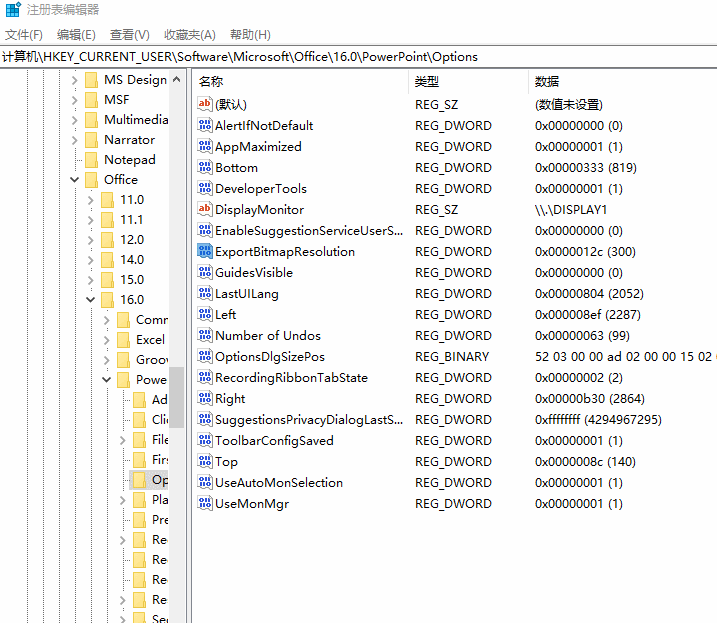Select the EnableSuggestionServiceUserS... value name
Image resolution: width=717 pixels, height=623 pixels.
pos(309,231)
